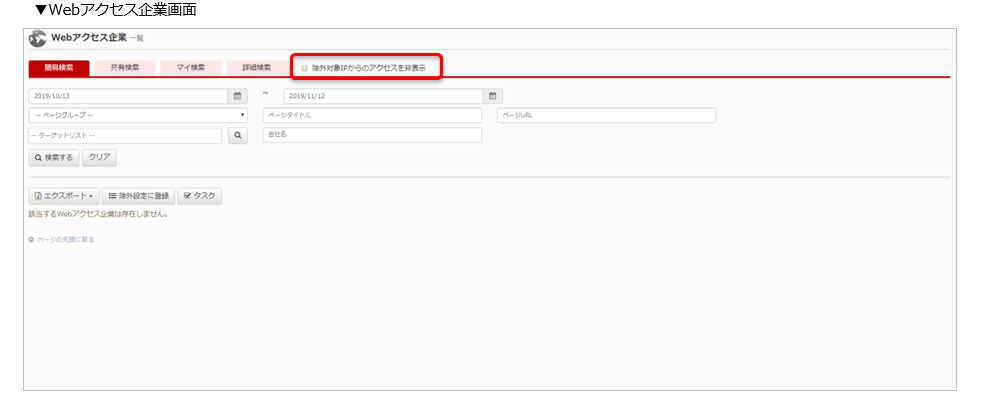This screenshot has height=394, width=983.
Task: Enable 除外対象IPからのアクセスを非表示 checkbox
Action: point(305,68)
